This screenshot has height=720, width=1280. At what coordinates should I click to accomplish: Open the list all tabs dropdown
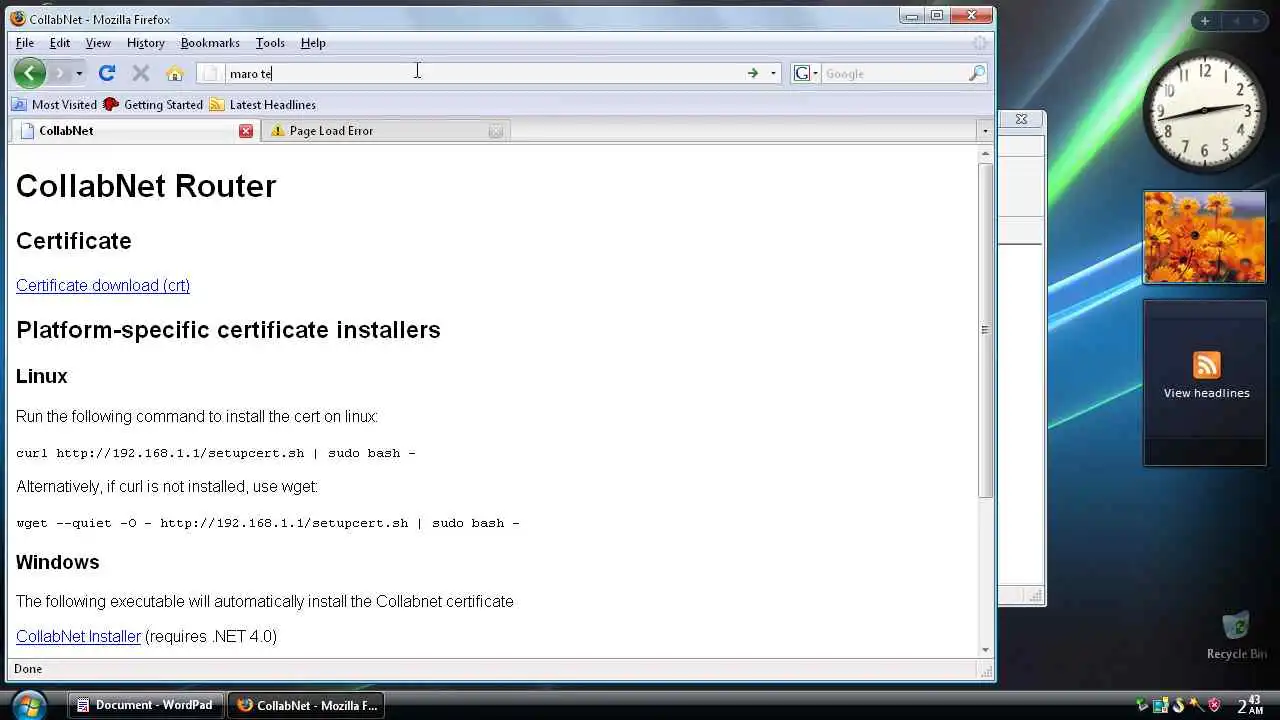pos(985,131)
